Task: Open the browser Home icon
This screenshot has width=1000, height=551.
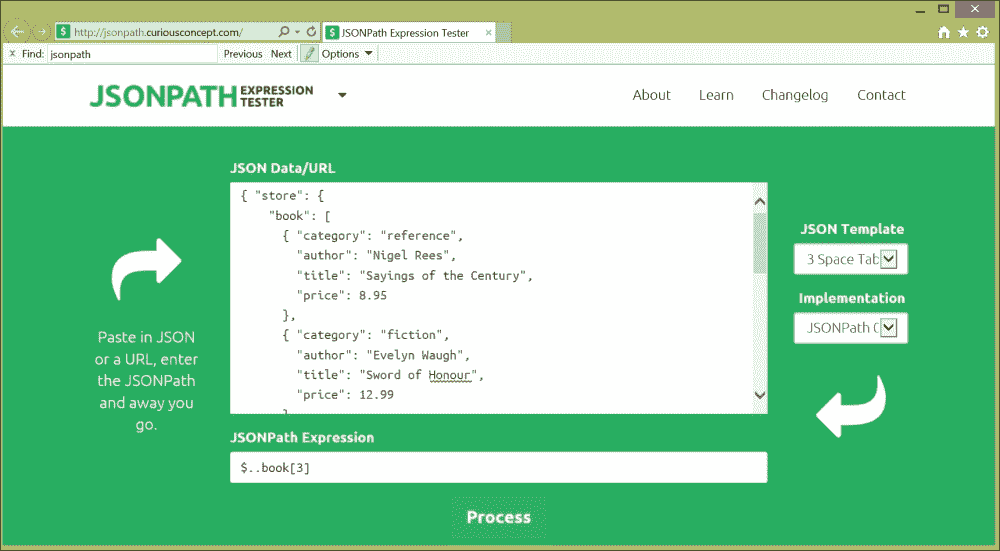Action: 944,33
